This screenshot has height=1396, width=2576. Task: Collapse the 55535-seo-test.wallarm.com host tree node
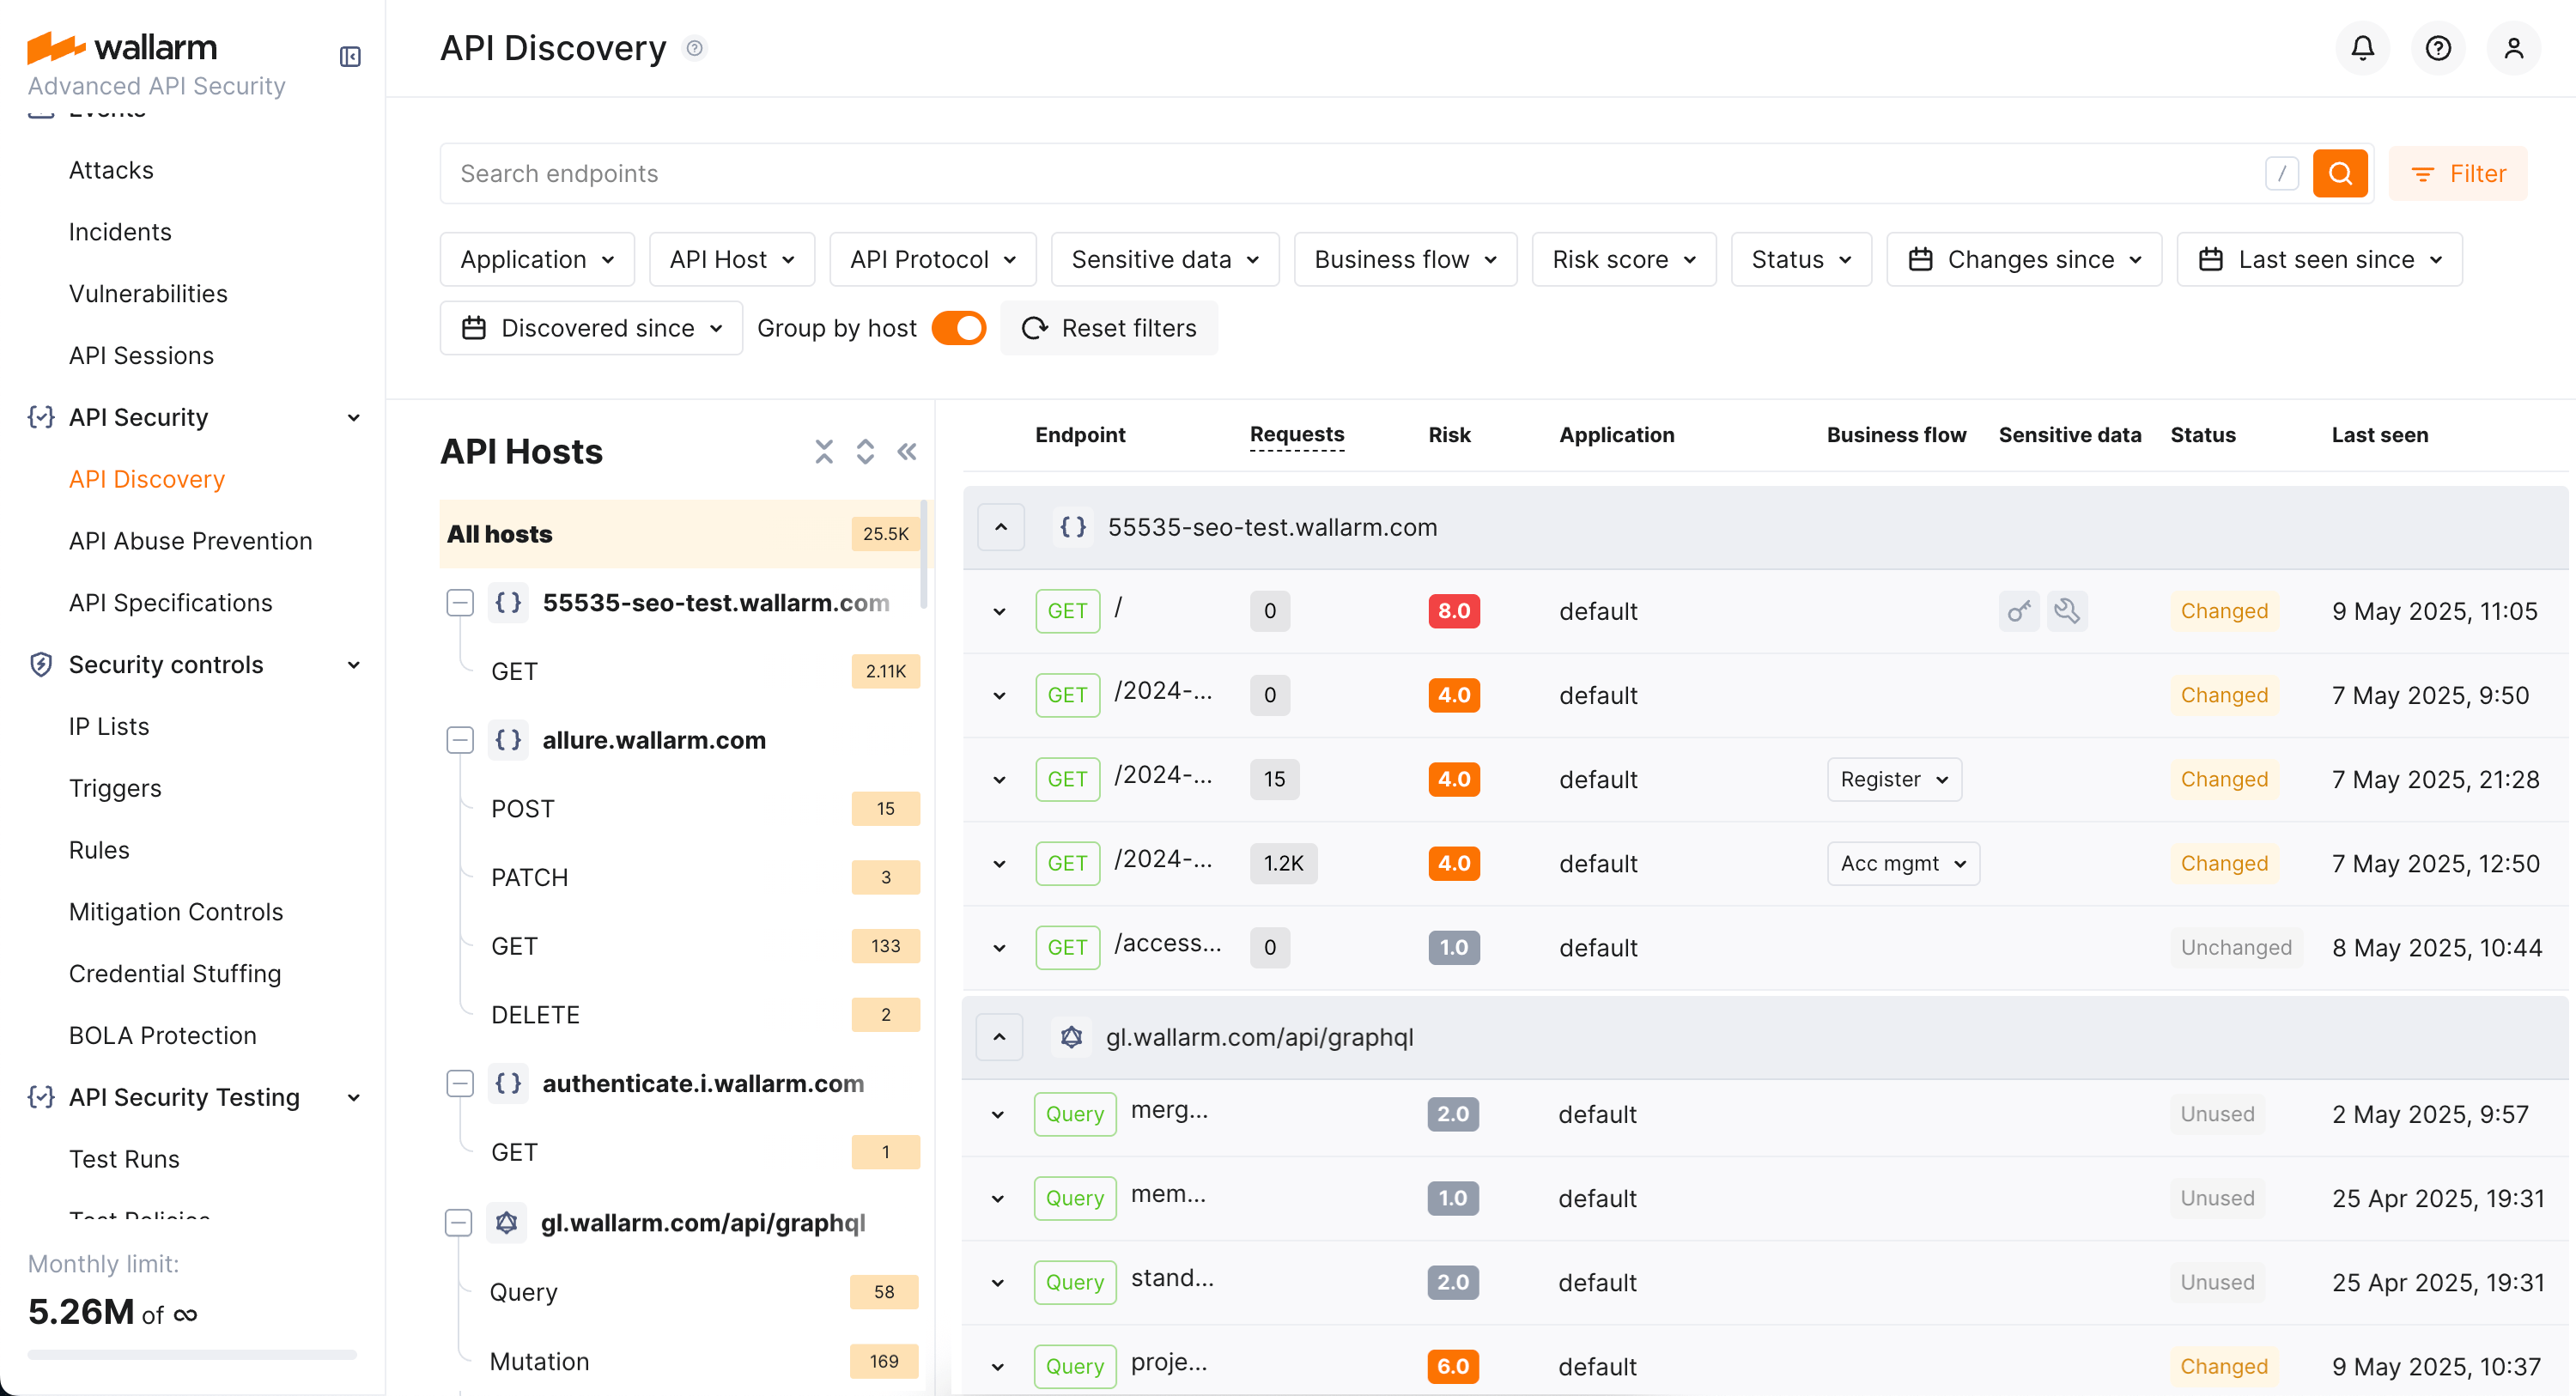click(x=460, y=602)
